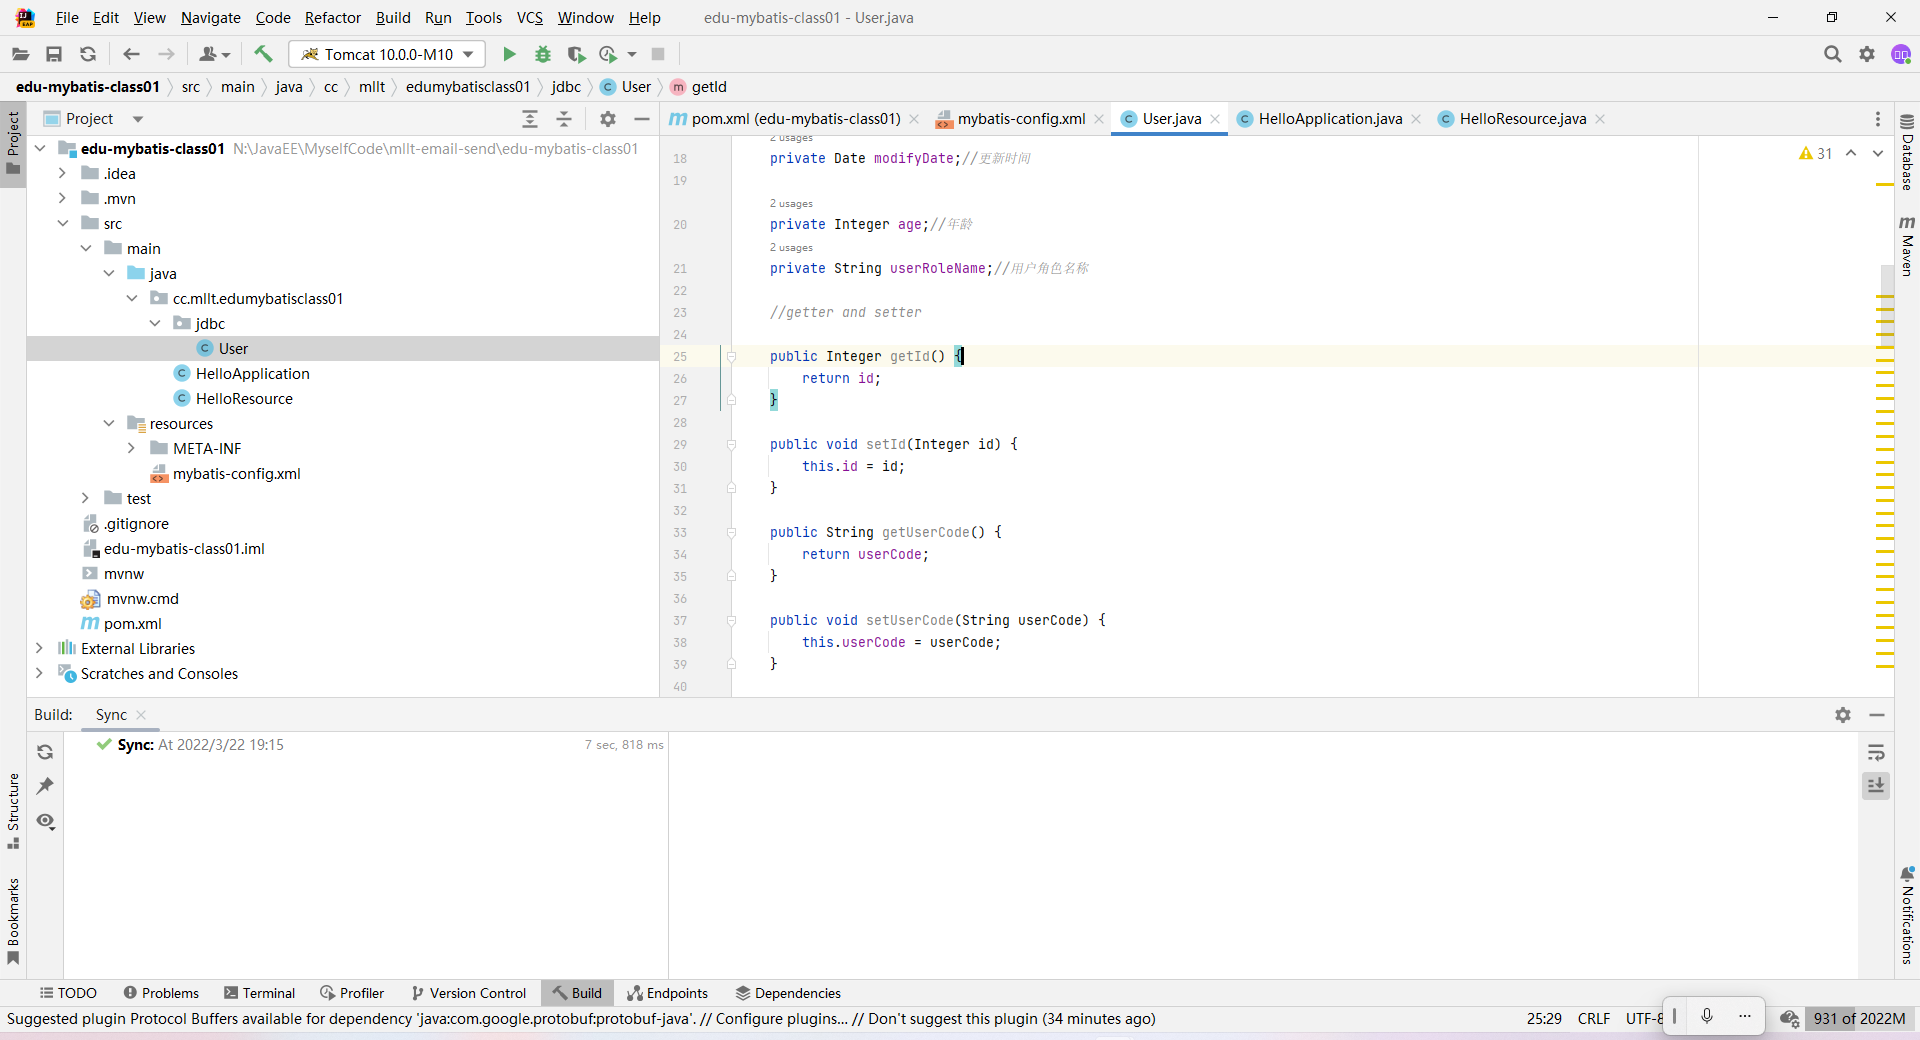Hide the Project tool window
1920x1040 pixels.
[642, 119]
